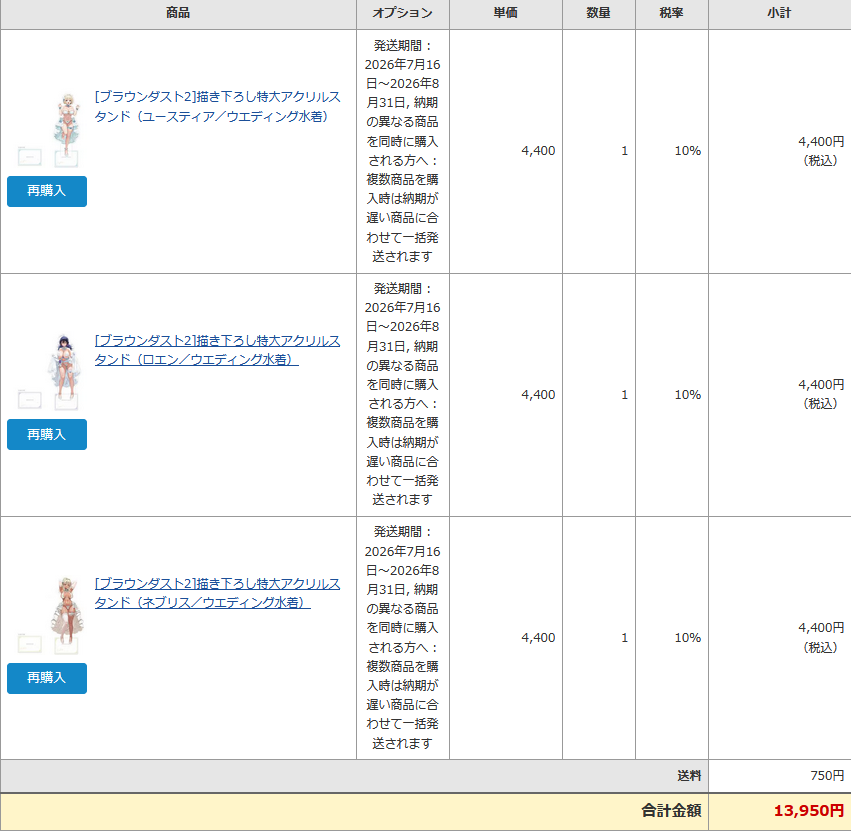Screen dimensions: 851x832
Task: Click the 4,400 unit price in ロエン row
Action: click(x=538, y=395)
